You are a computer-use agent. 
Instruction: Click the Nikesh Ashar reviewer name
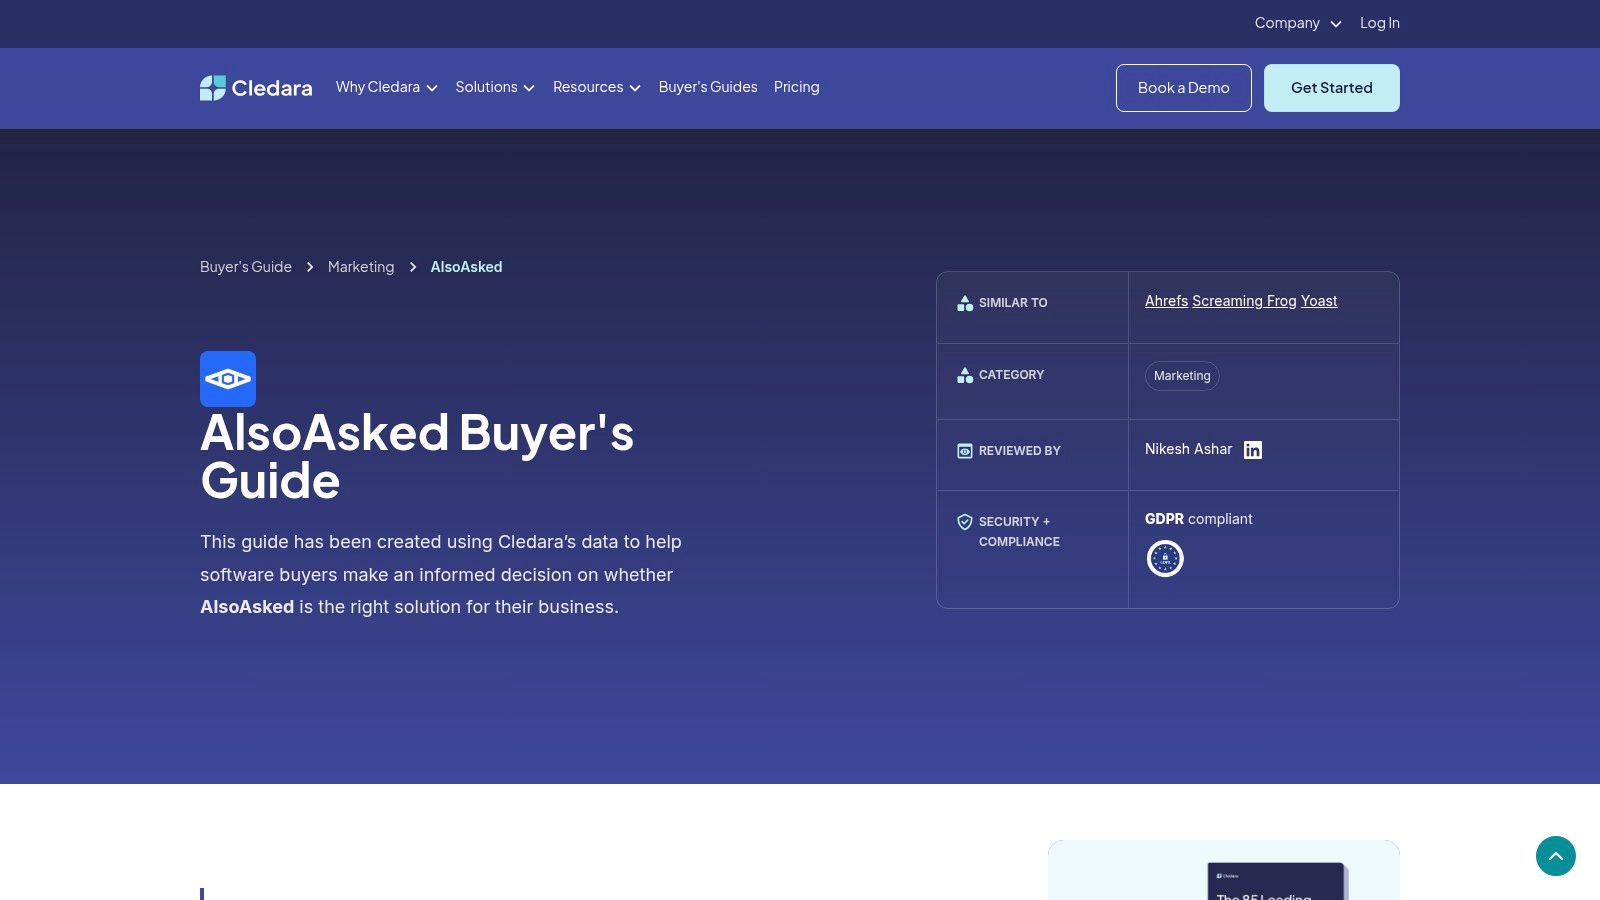point(1189,449)
